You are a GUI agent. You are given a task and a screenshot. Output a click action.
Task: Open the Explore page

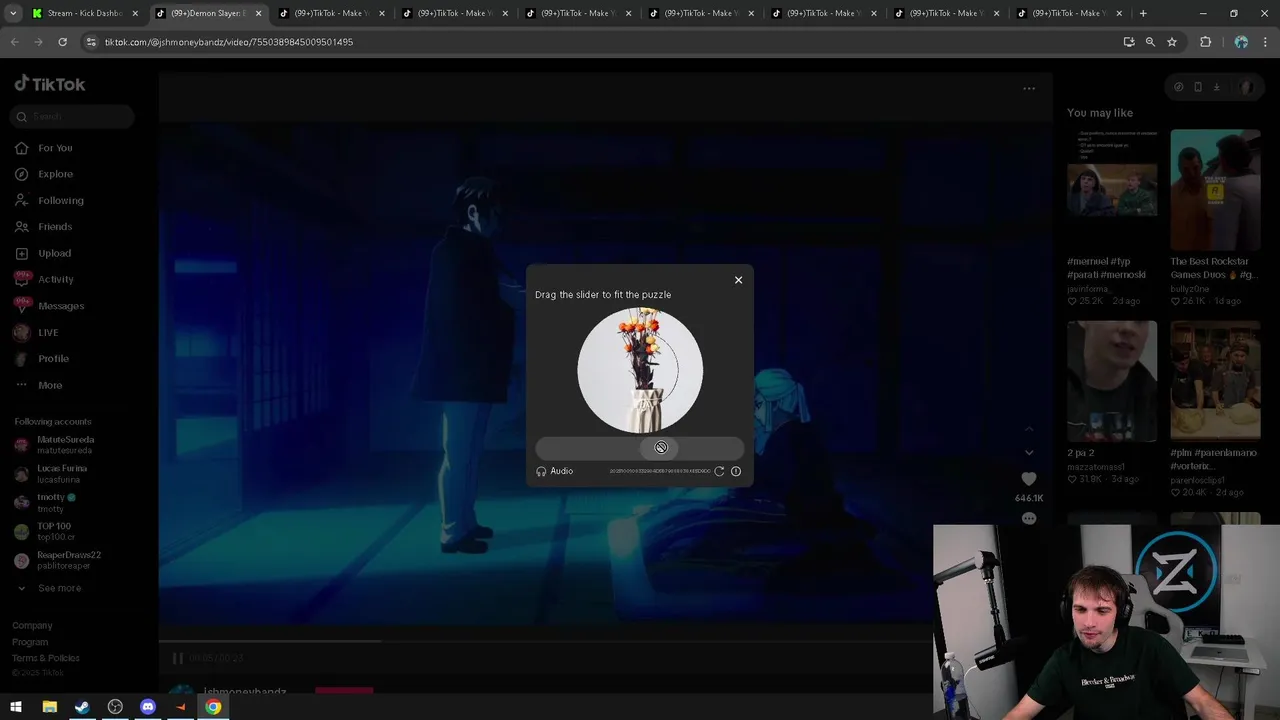click(55, 174)
